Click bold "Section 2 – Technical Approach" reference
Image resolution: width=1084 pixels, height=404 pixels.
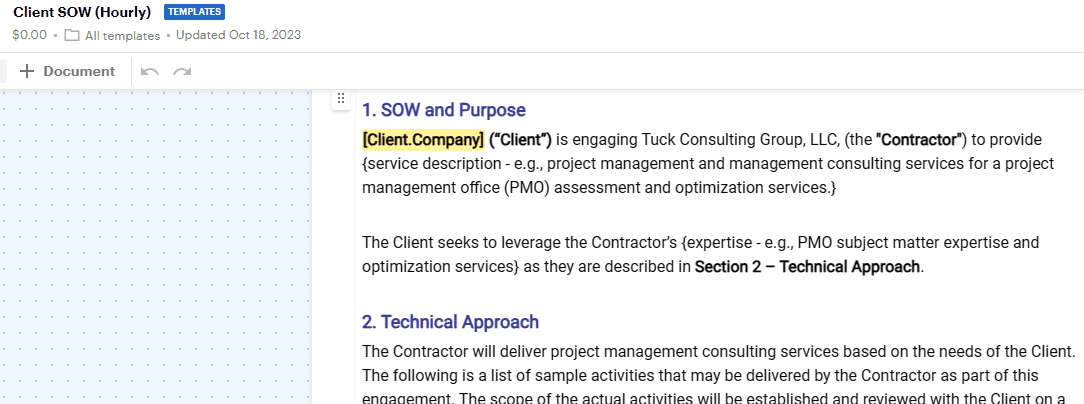tap(807, 266)
